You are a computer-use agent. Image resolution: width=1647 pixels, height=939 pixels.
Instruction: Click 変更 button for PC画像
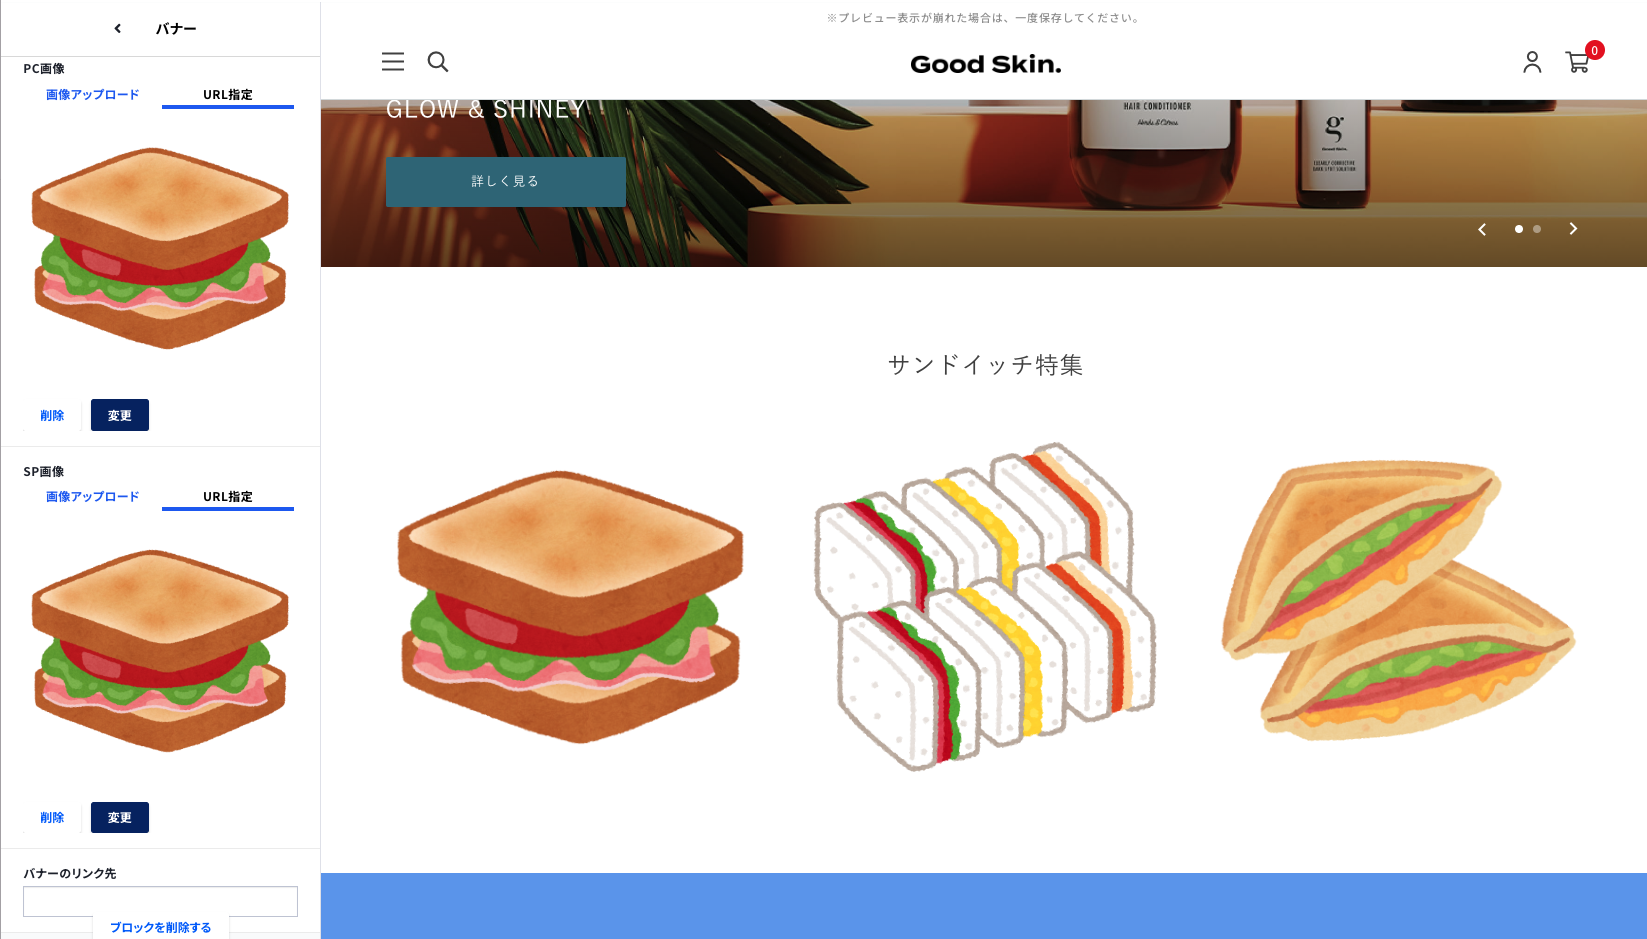tap(120, 415)
